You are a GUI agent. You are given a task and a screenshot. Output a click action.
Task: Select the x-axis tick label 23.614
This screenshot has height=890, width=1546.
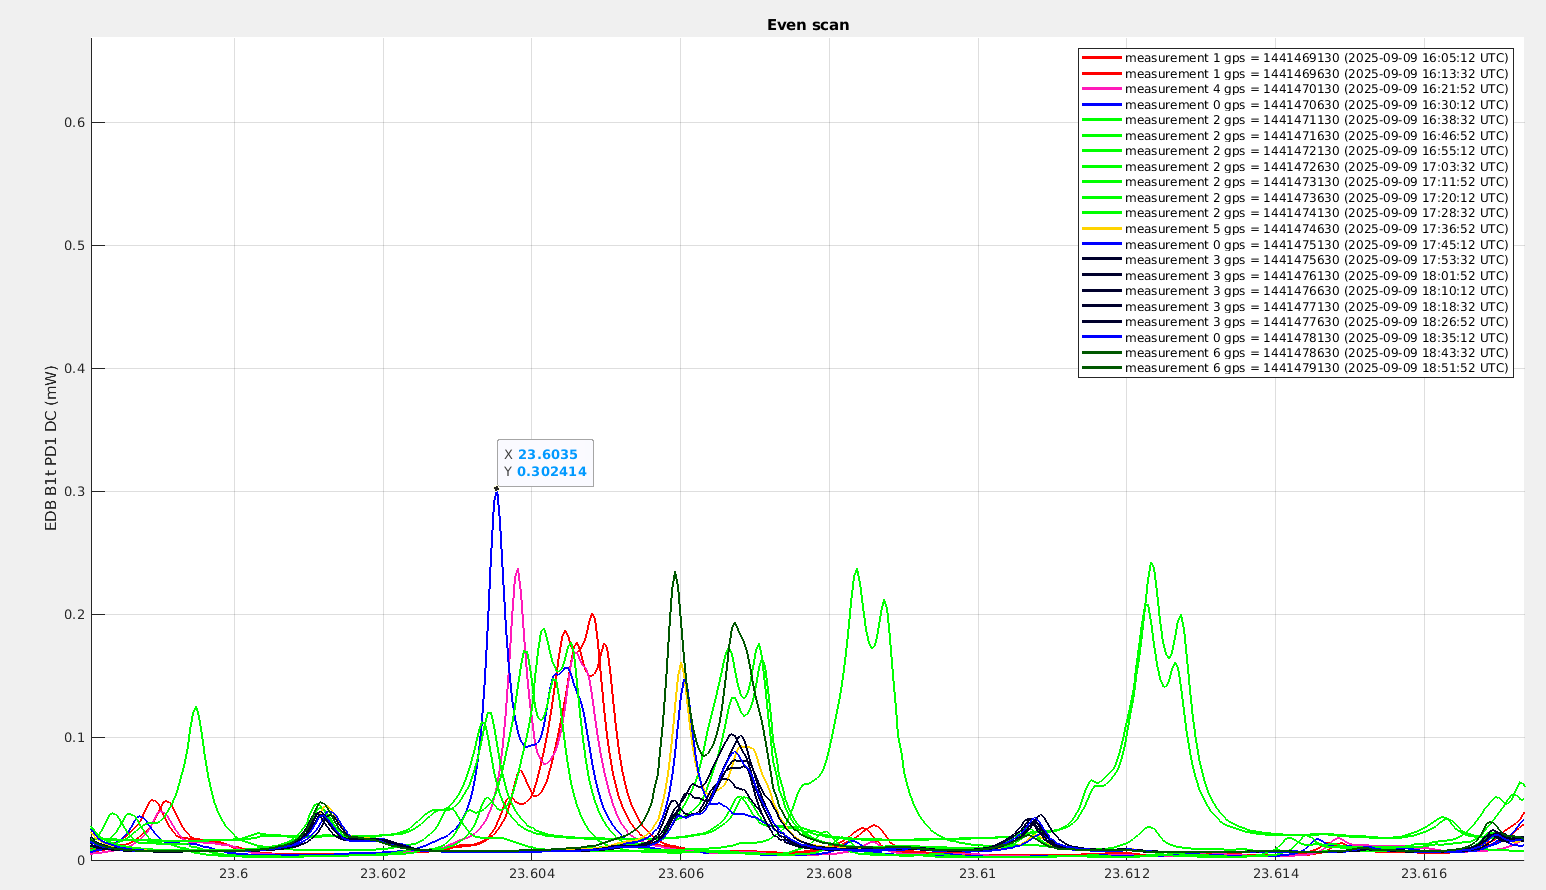(1276, 874)
